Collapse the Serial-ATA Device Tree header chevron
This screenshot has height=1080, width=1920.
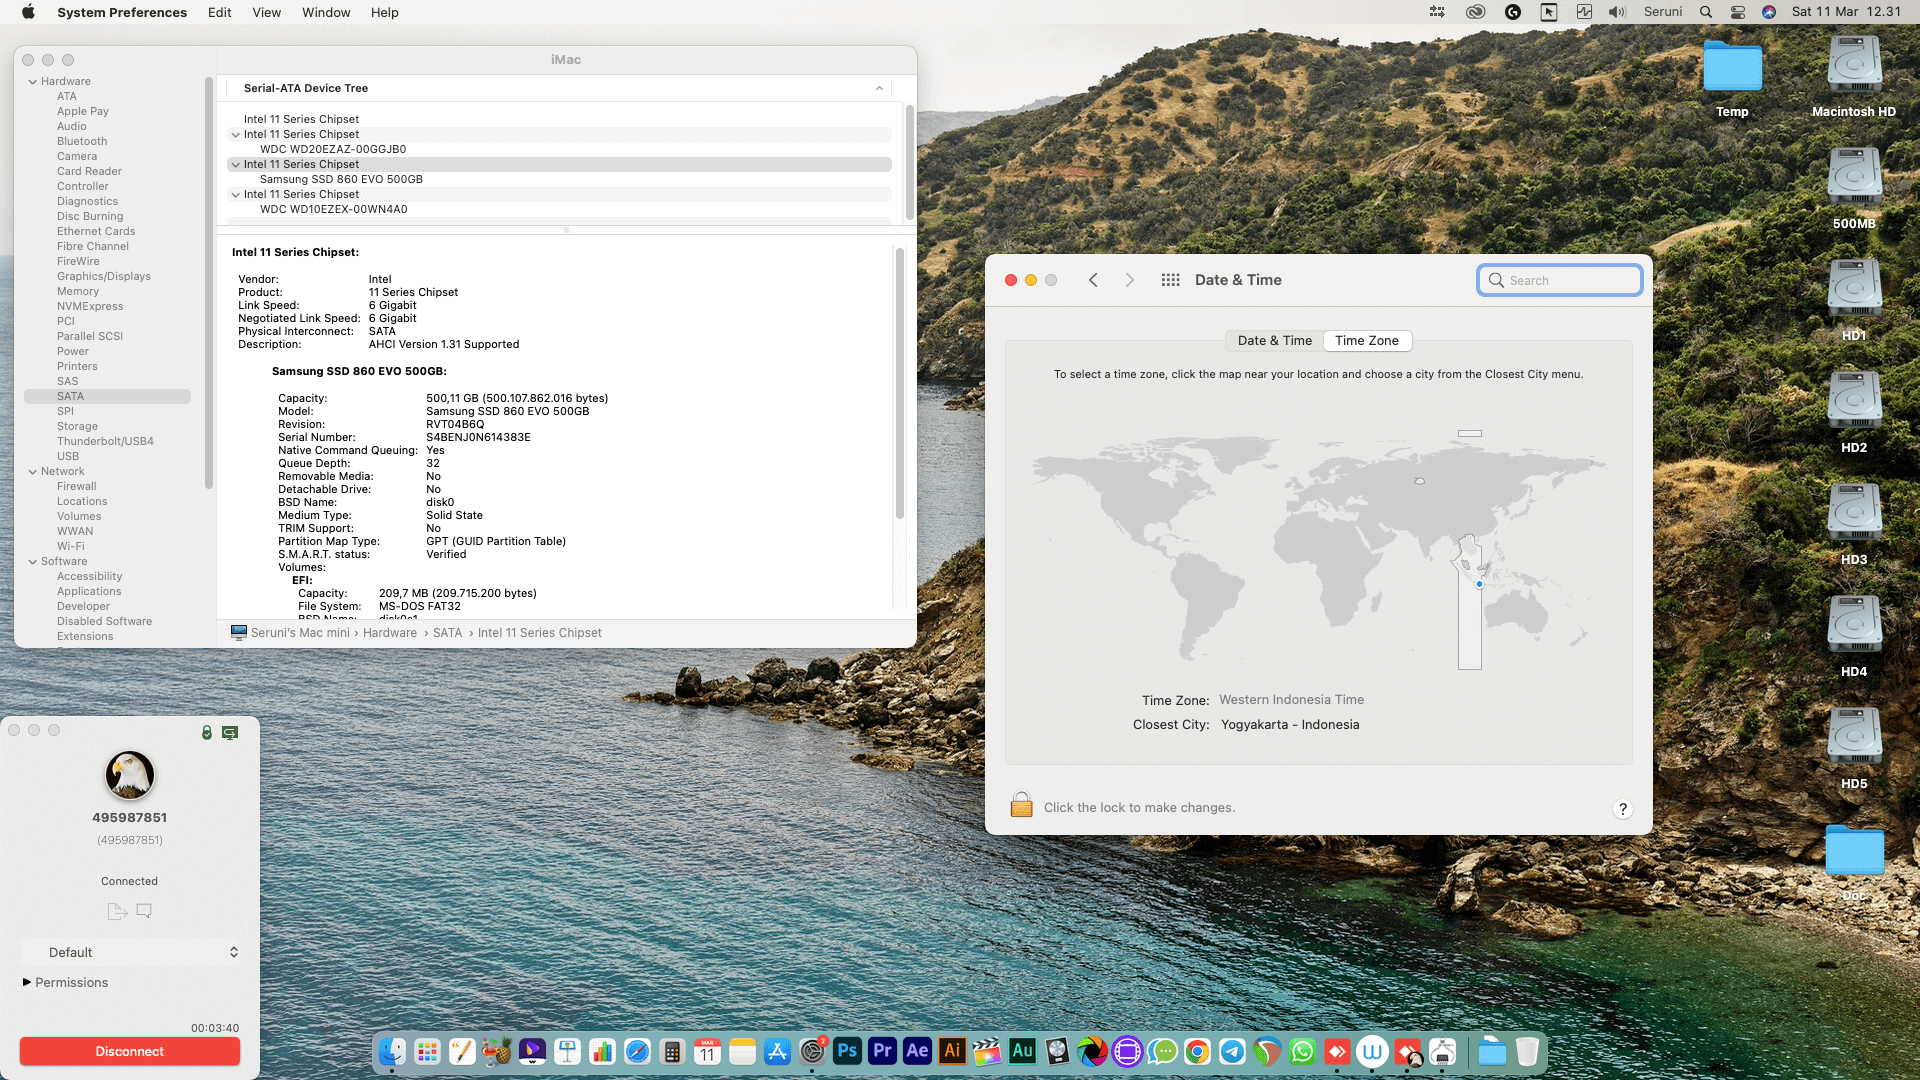pyautogui.click(x=879, y=88)
